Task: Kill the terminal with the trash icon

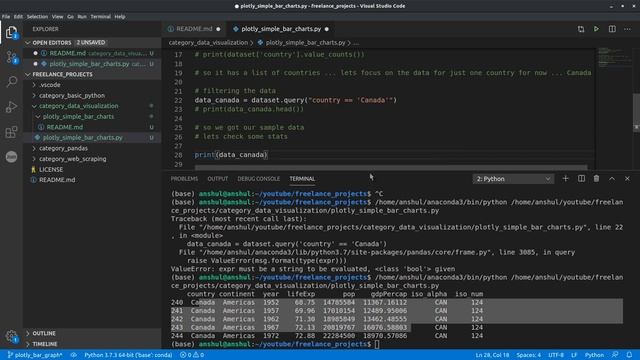Action: (x=596, y=179)
